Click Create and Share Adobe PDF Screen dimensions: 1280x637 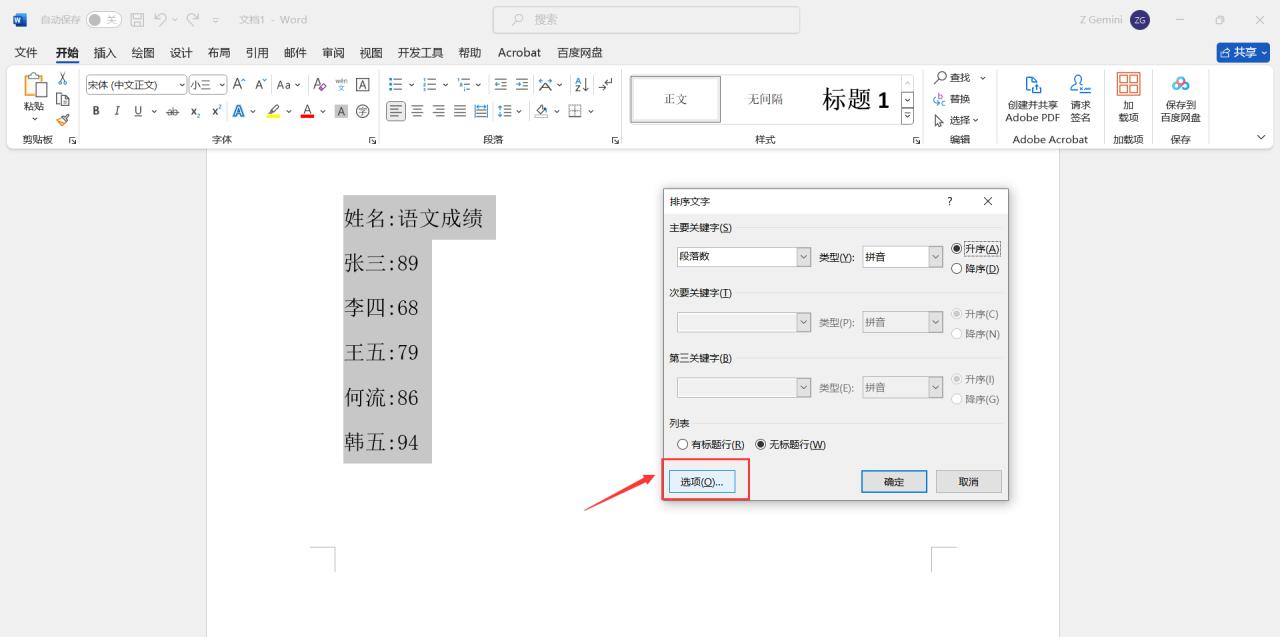[x=1032, y=97]
